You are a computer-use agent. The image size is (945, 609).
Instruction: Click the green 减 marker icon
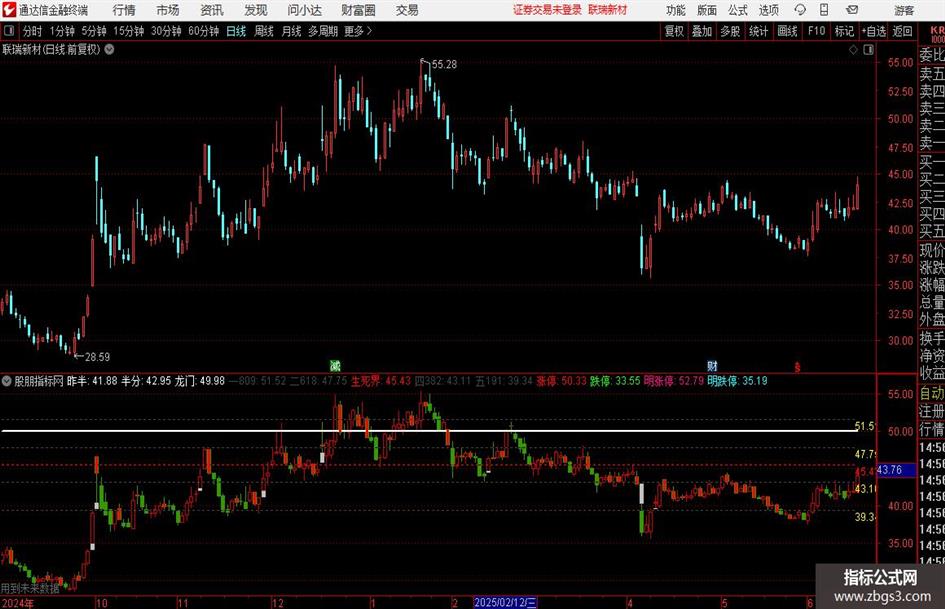point(335,365)
